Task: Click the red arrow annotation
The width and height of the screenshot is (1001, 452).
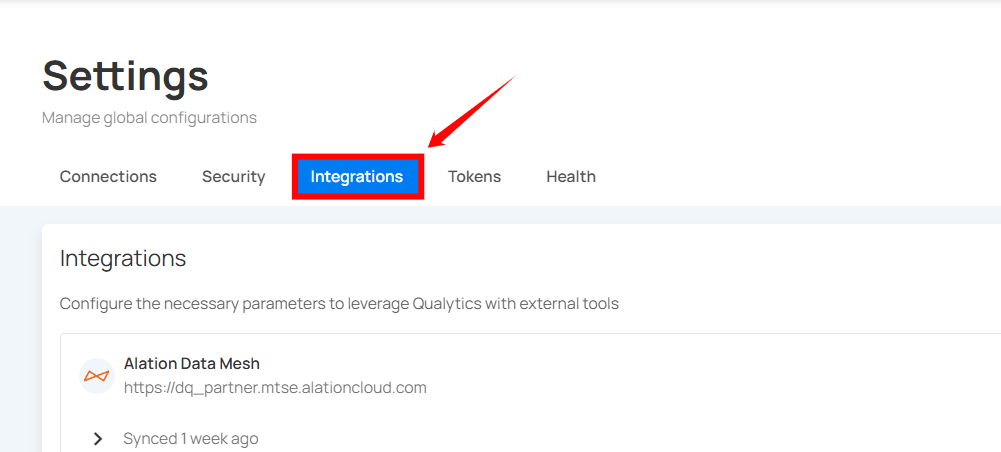Action: tap(470, 112)
